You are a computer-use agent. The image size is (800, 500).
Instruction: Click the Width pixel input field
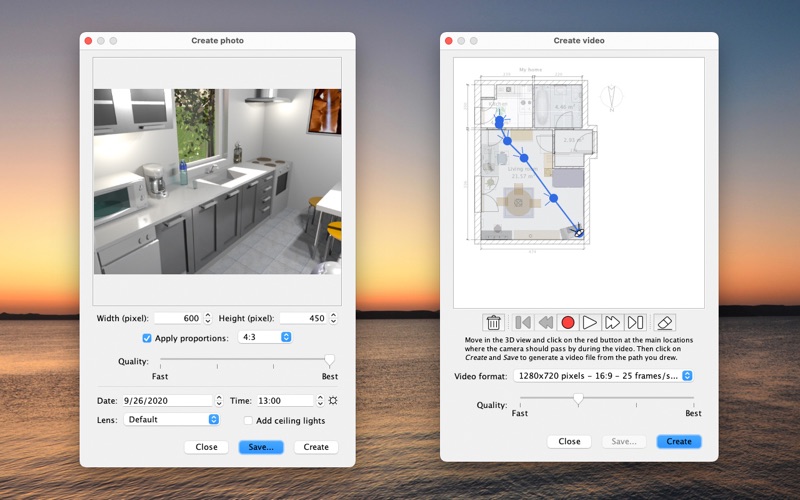(177, 318)
